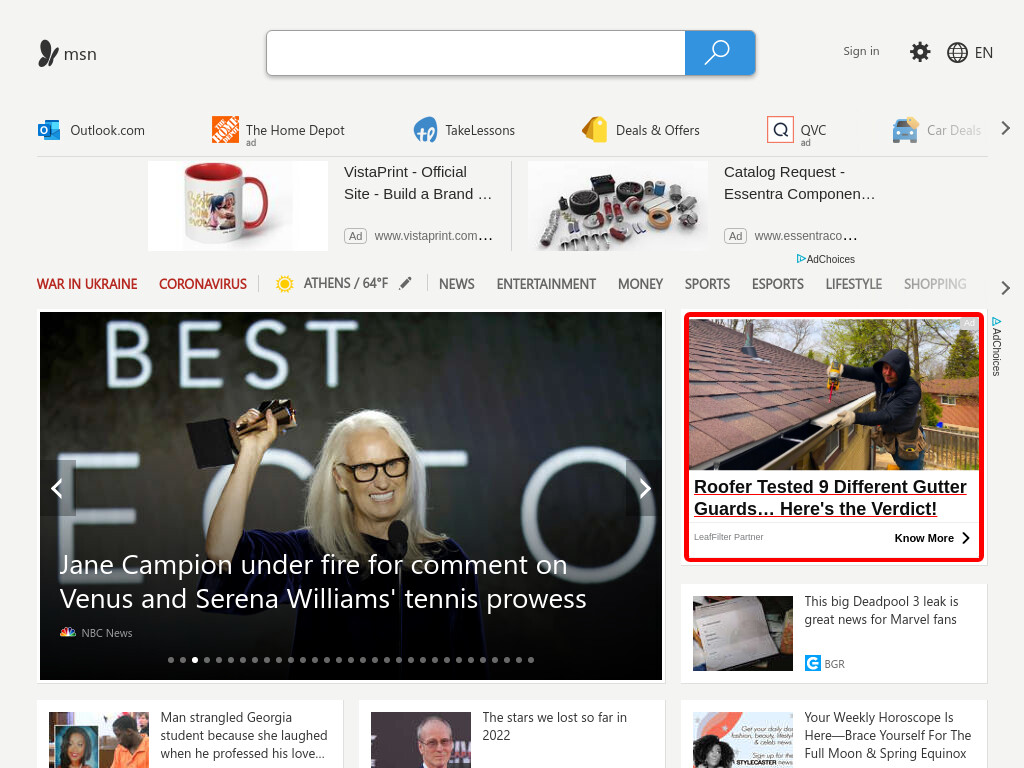The width and height of the screenshot is (1024, 768).
Task: Expand more shortcut sites with the chevron
Action: pos(1006,129)
